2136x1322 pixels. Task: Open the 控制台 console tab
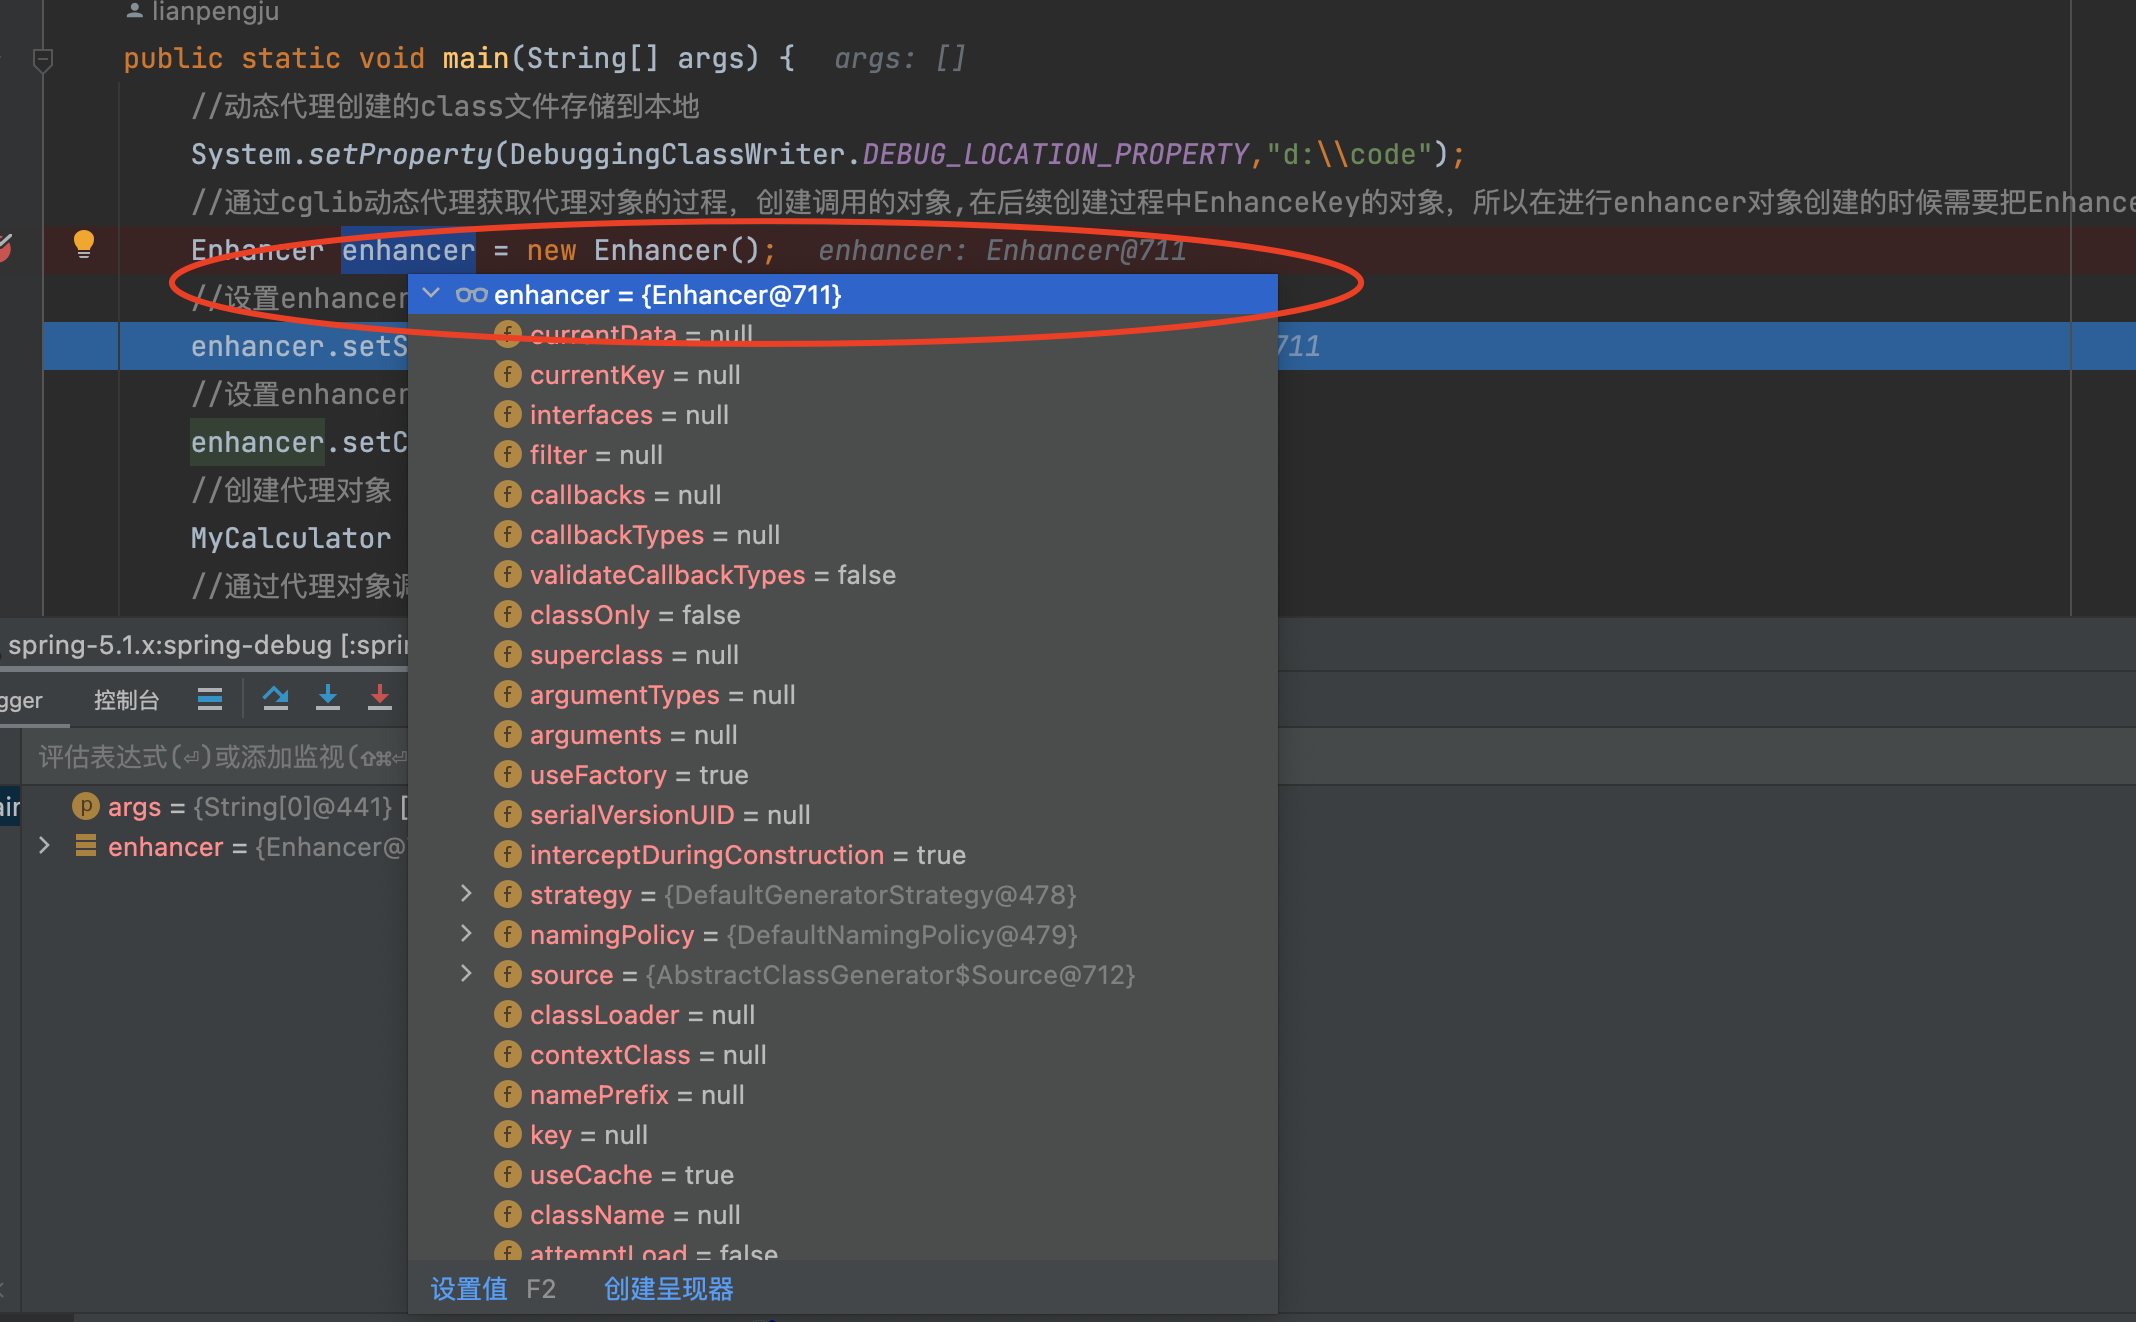pyautogui.click(x=126, y=700)
